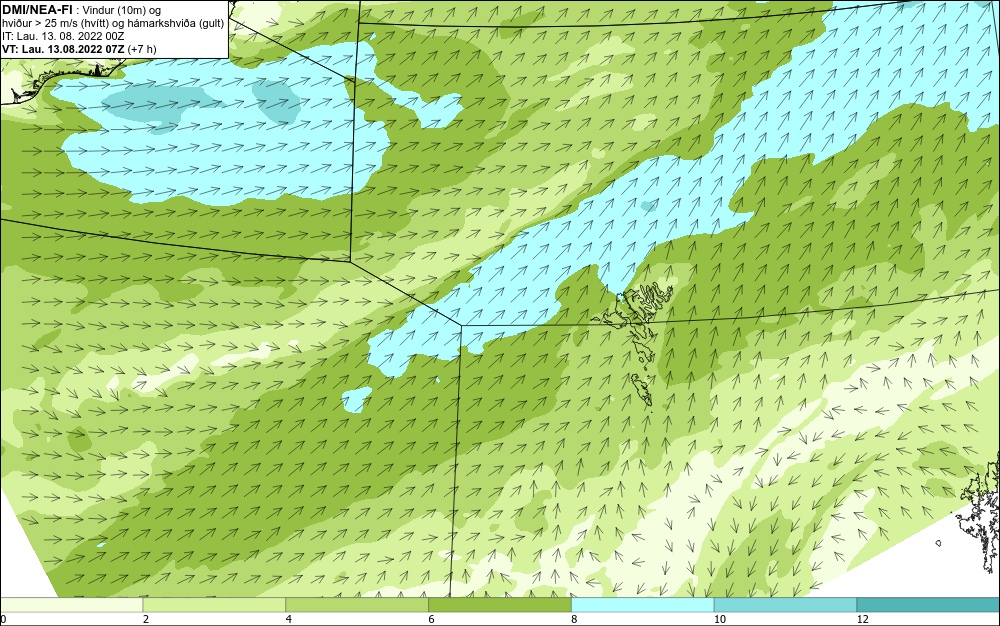Click the legend scale label '2'
Screen dimensions: 1000x626
pos(146,619)
